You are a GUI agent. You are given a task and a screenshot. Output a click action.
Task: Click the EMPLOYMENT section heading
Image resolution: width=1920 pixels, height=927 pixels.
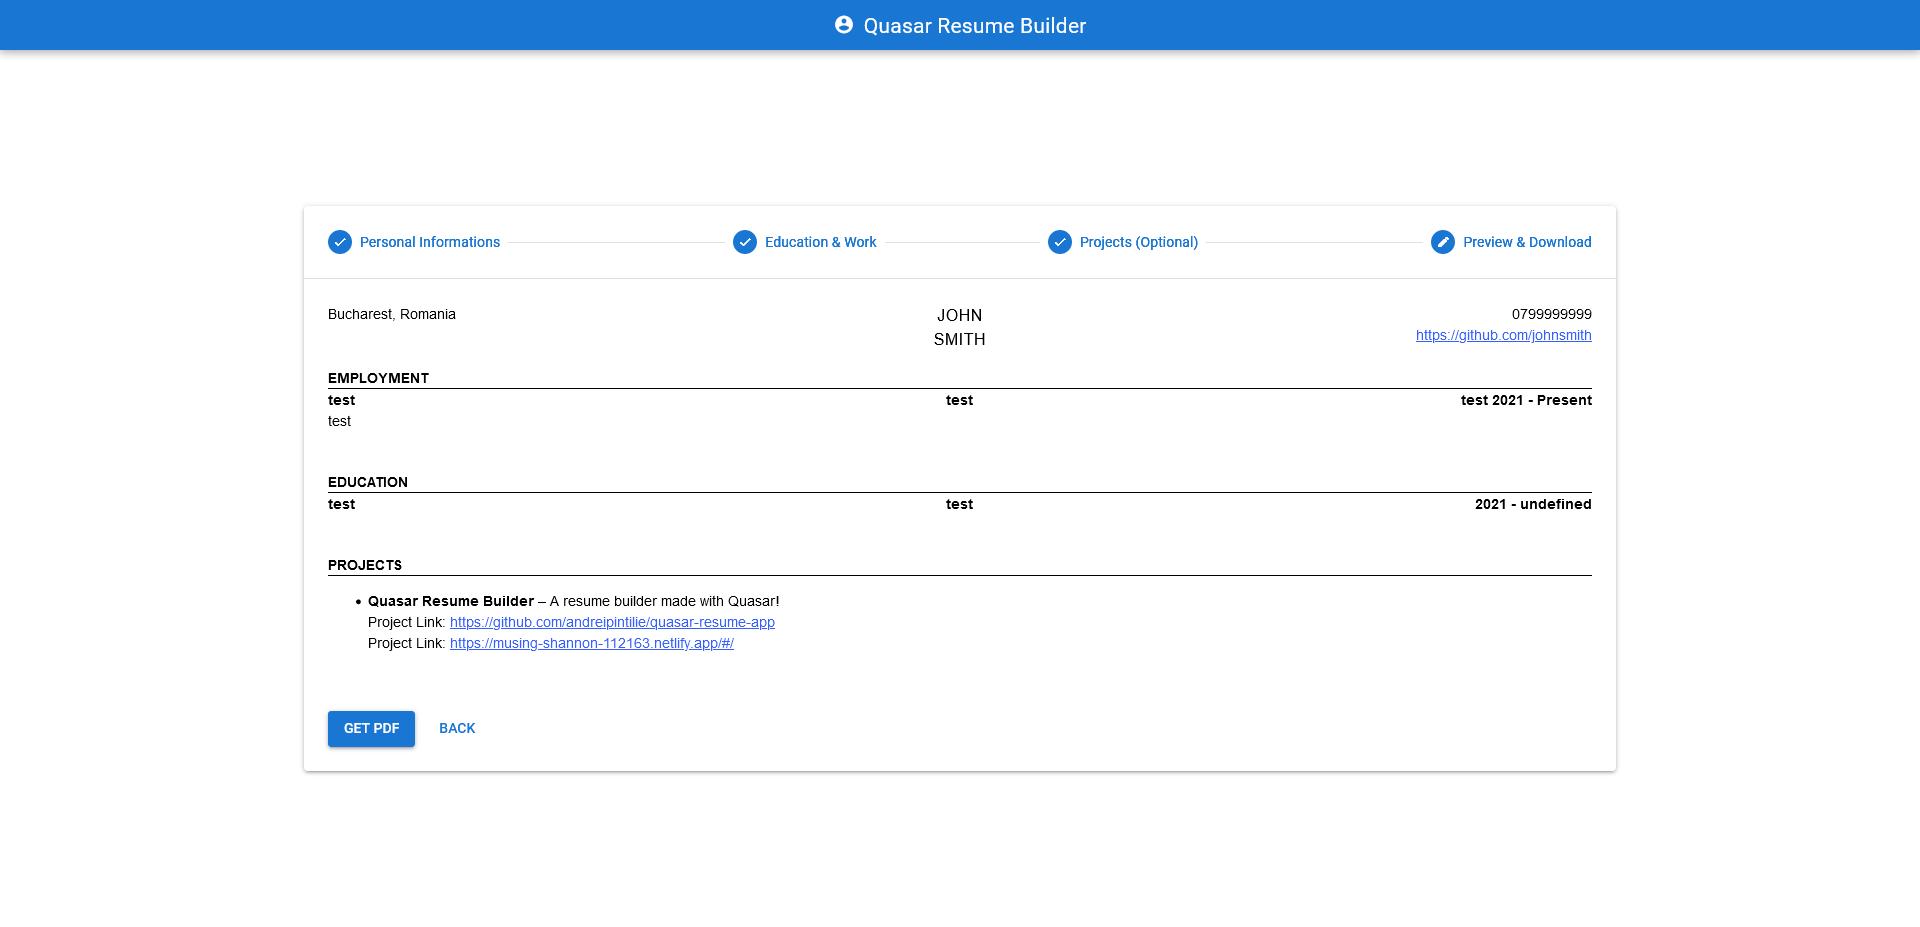[x=378, y=378]
